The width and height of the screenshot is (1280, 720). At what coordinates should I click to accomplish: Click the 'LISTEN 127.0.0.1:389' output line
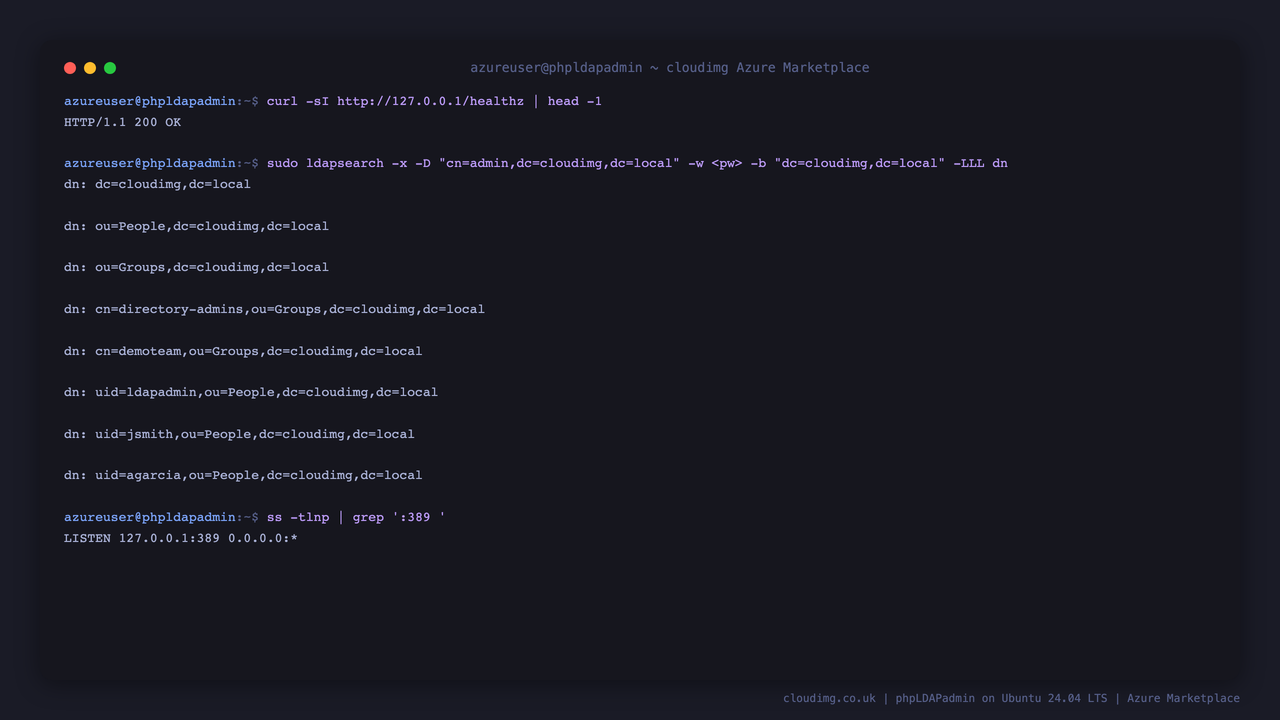click(x=181, y=538)
